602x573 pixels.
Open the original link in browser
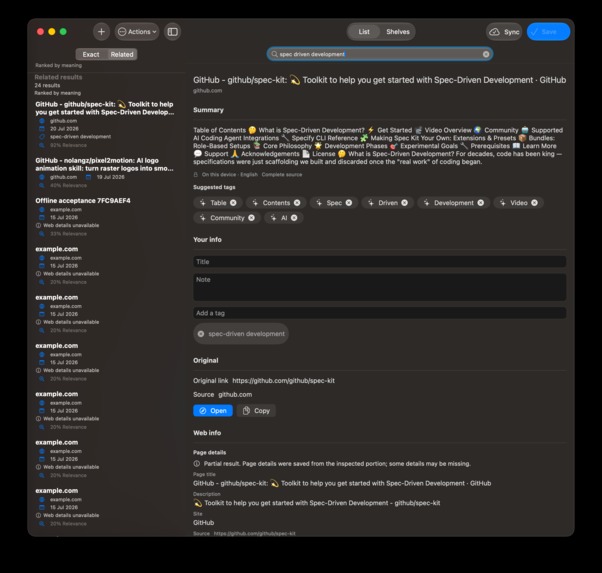[x=213, y=411]
